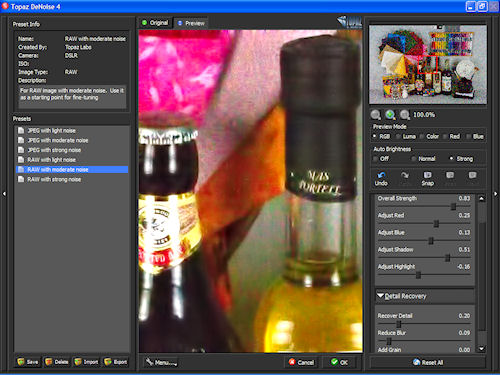Viewport: 500px width, 375px height.
Task: Click the Redo arrow icon
Action: (x=405, y=175)
